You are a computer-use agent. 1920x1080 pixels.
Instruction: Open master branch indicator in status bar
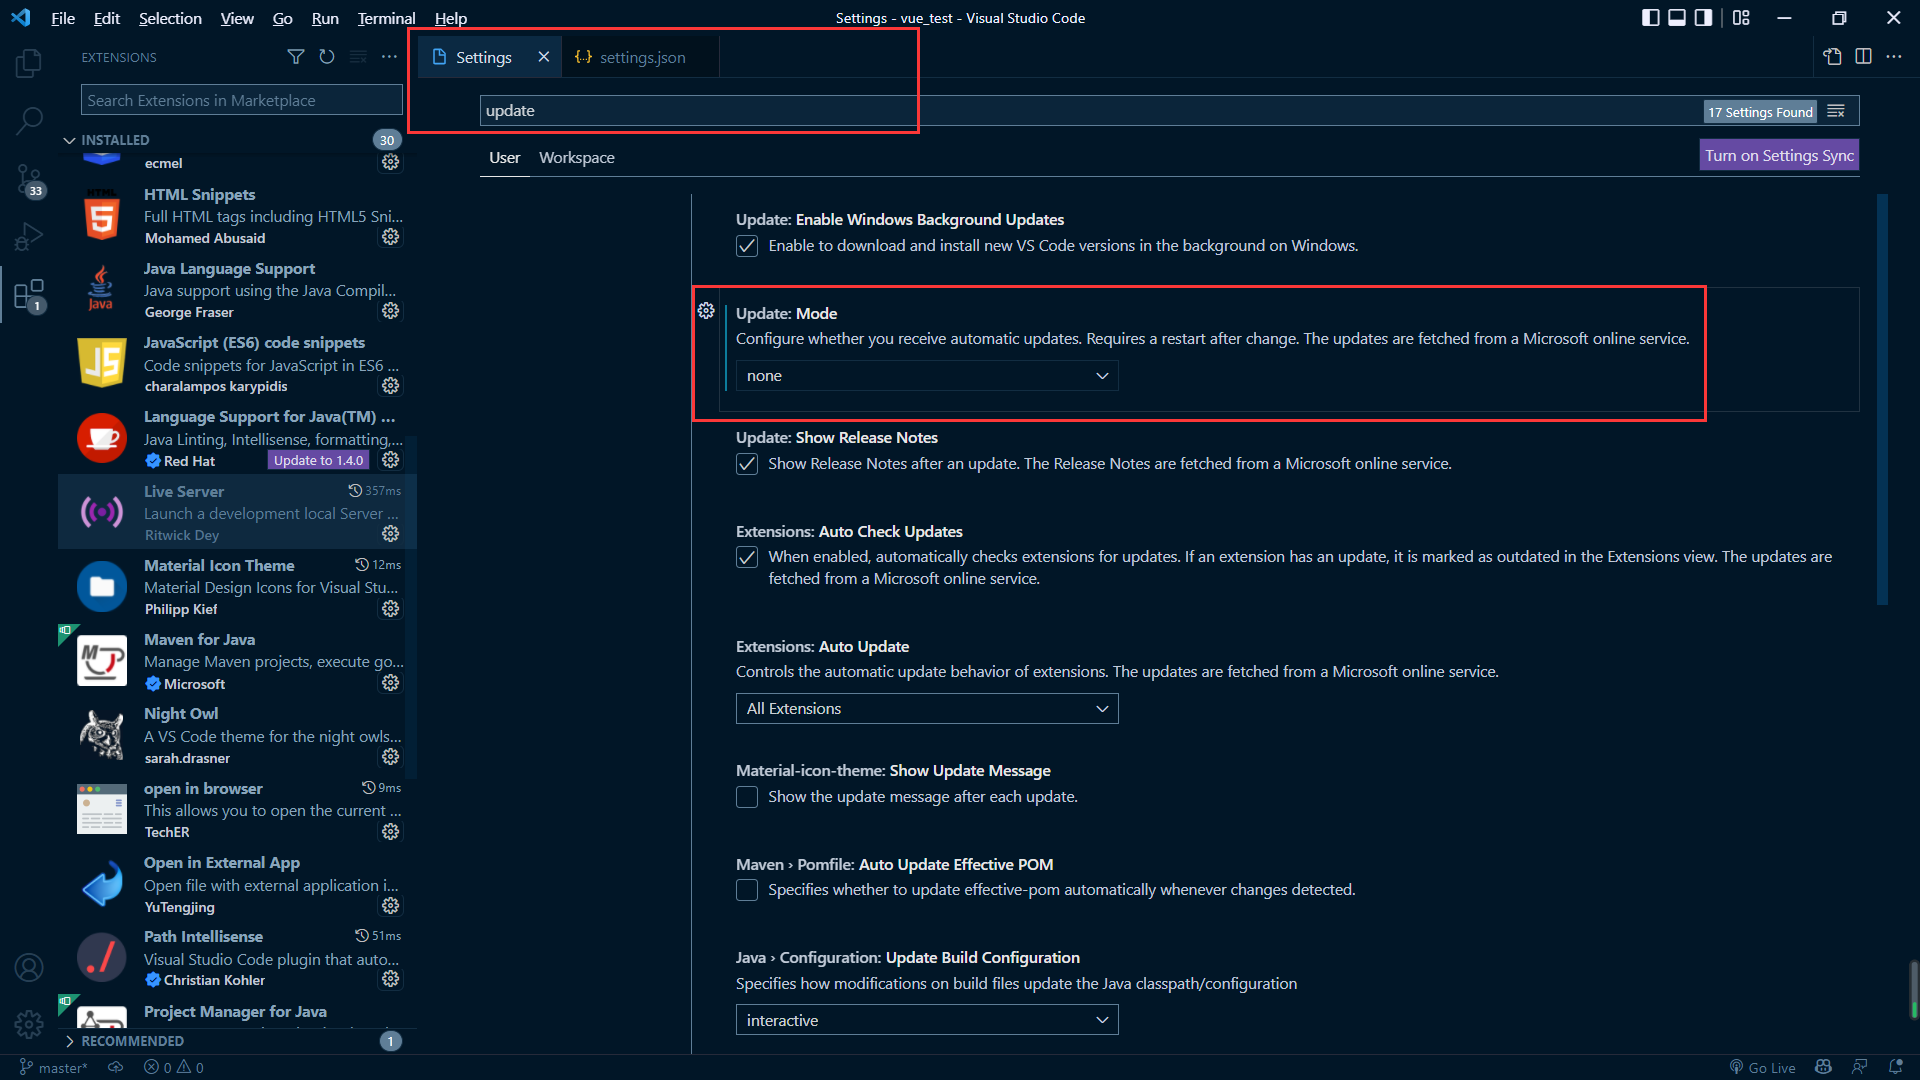coord(53,1067)
